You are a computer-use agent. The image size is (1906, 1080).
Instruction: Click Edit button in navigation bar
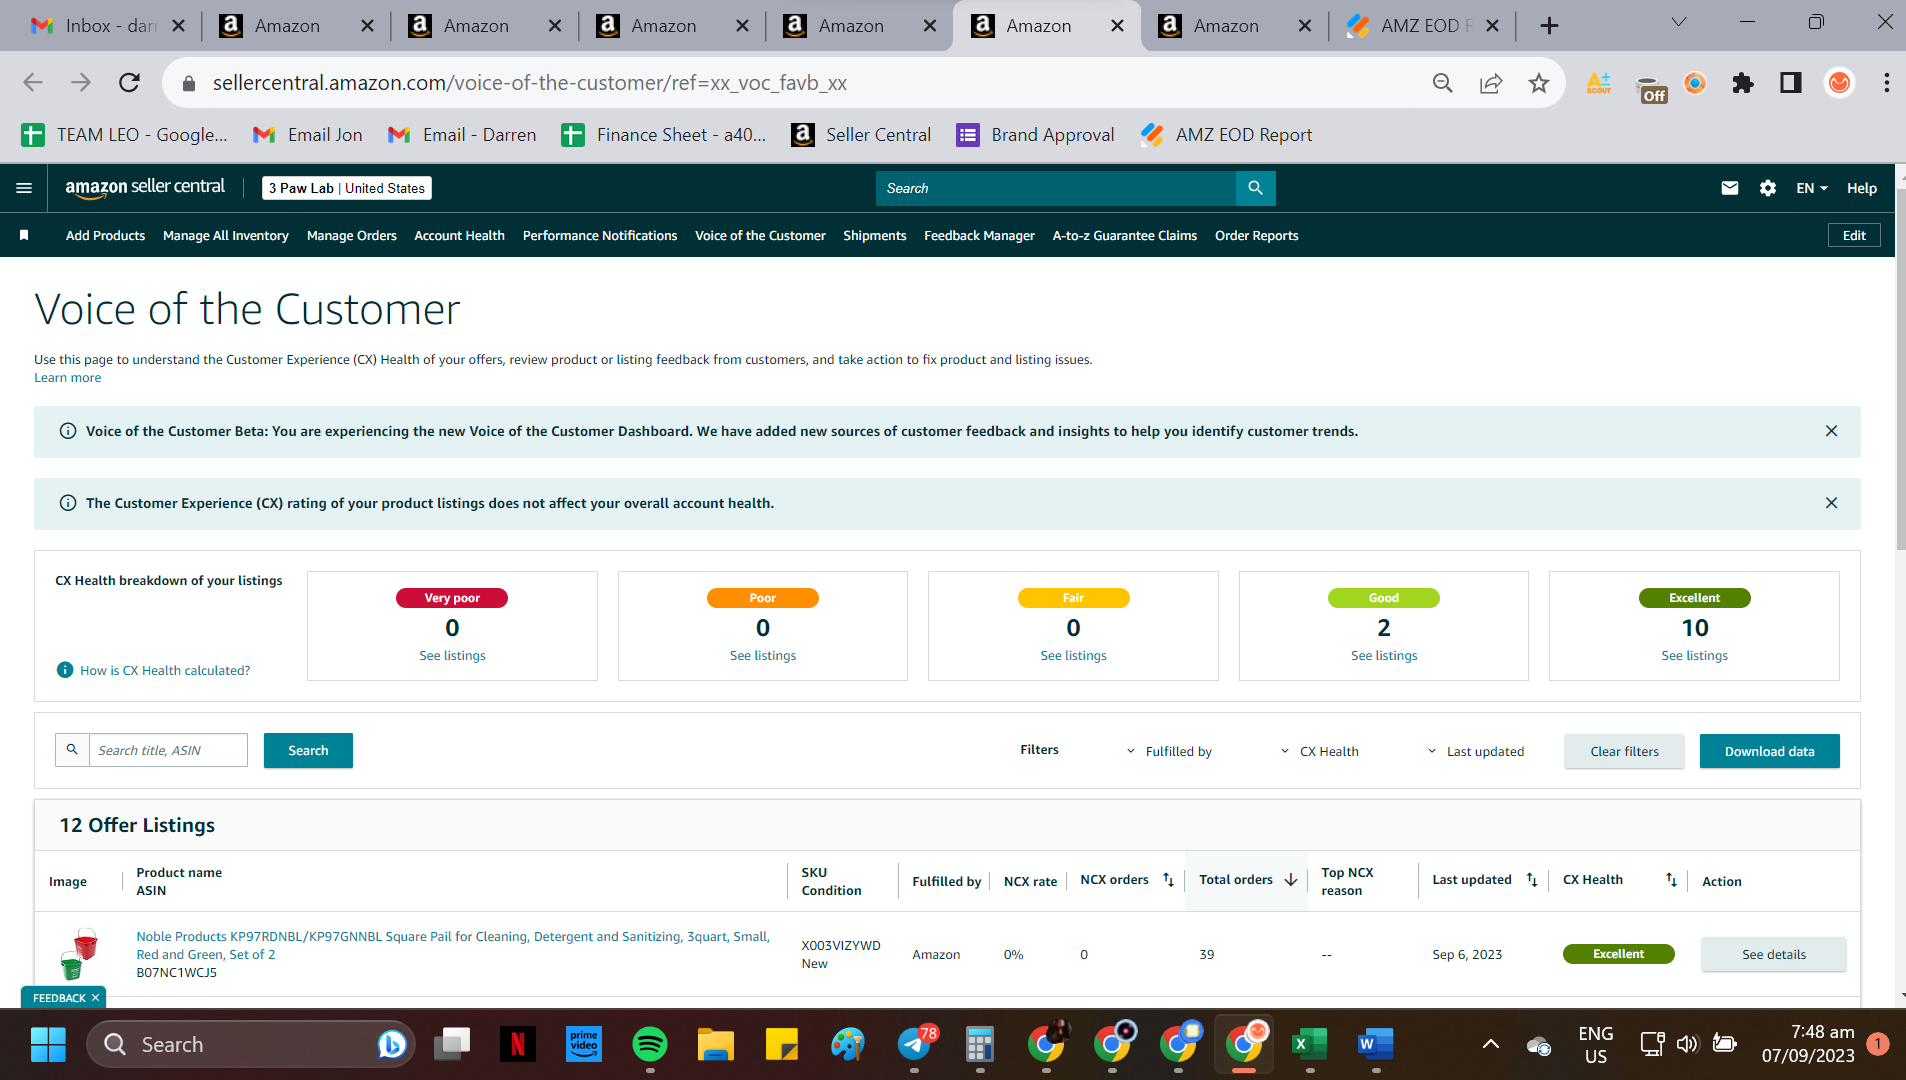(1854, 236)
